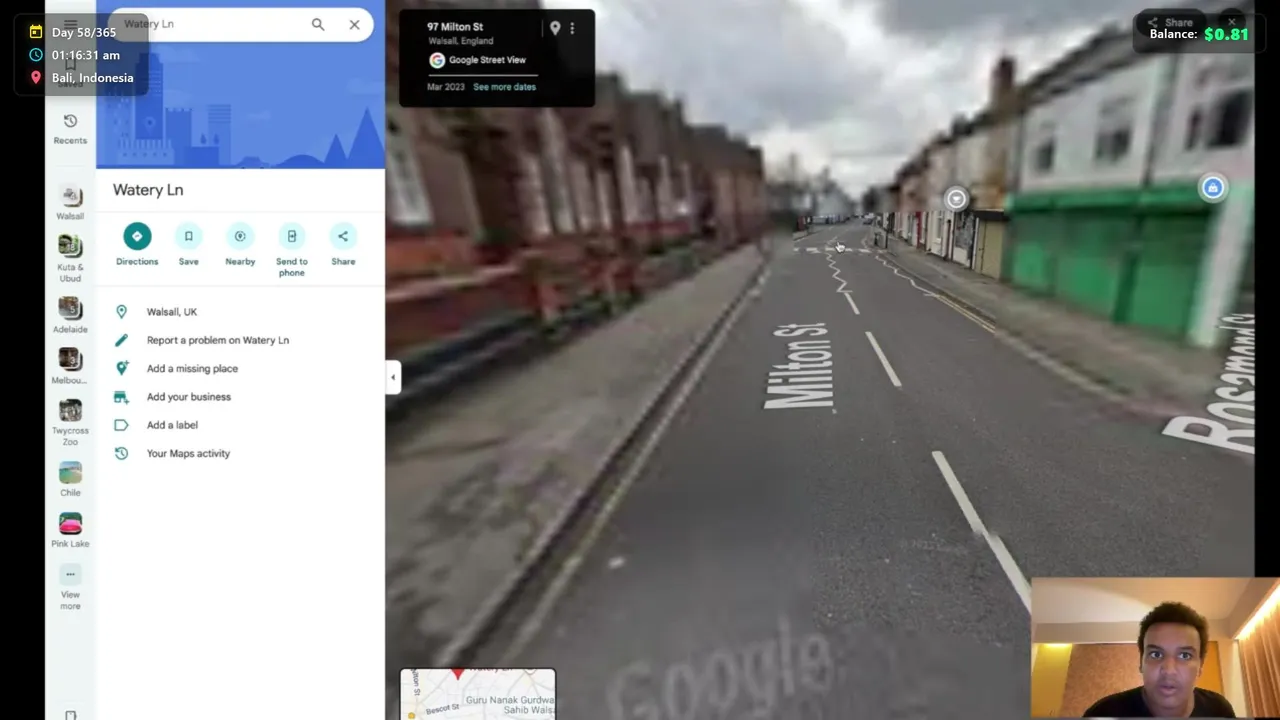Report a problem on Watery Ln

coord(240,340)
